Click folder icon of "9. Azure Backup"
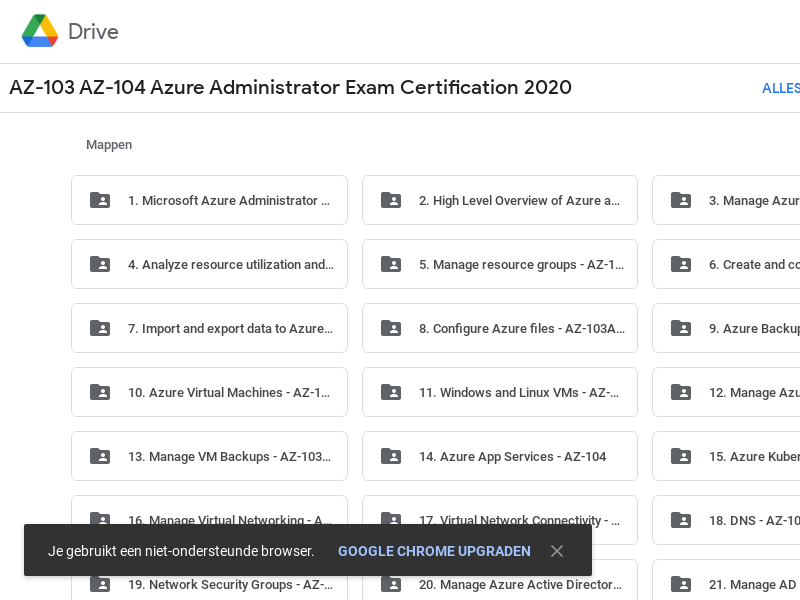This screenshot has height=600, width=800. pos(681,328)
